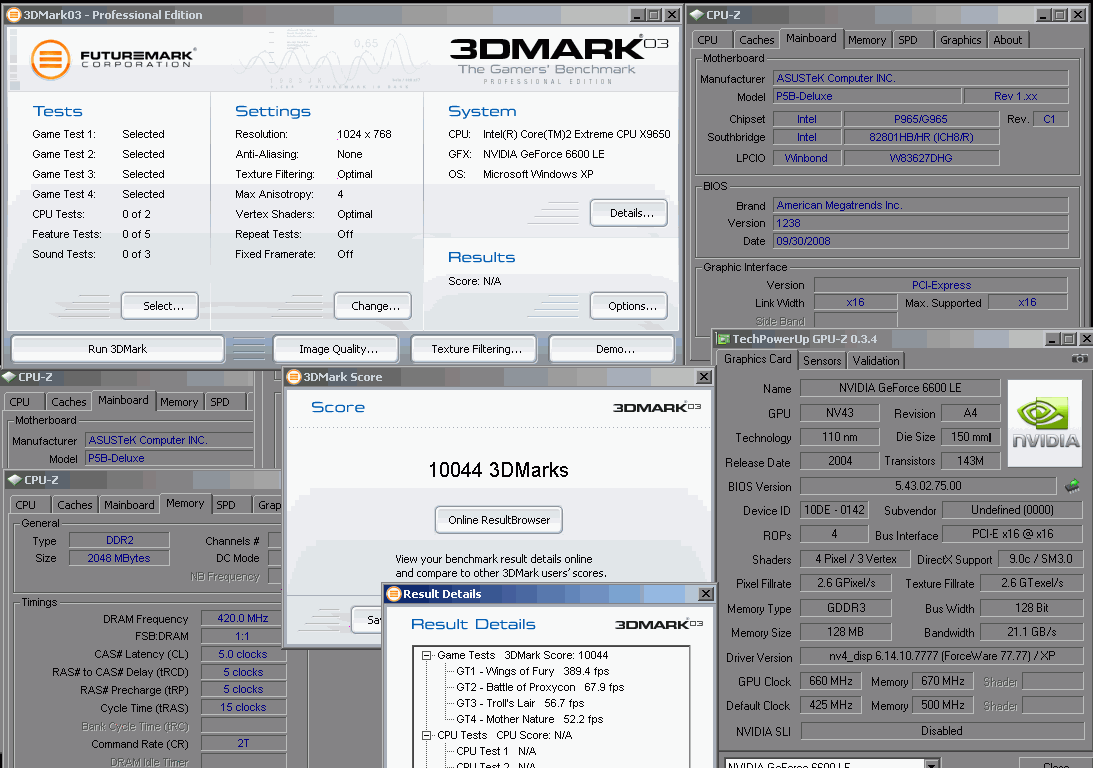1093x768 pixels.
Task: Click the Memory Type GDDR3 field
Action: (846, 608)
